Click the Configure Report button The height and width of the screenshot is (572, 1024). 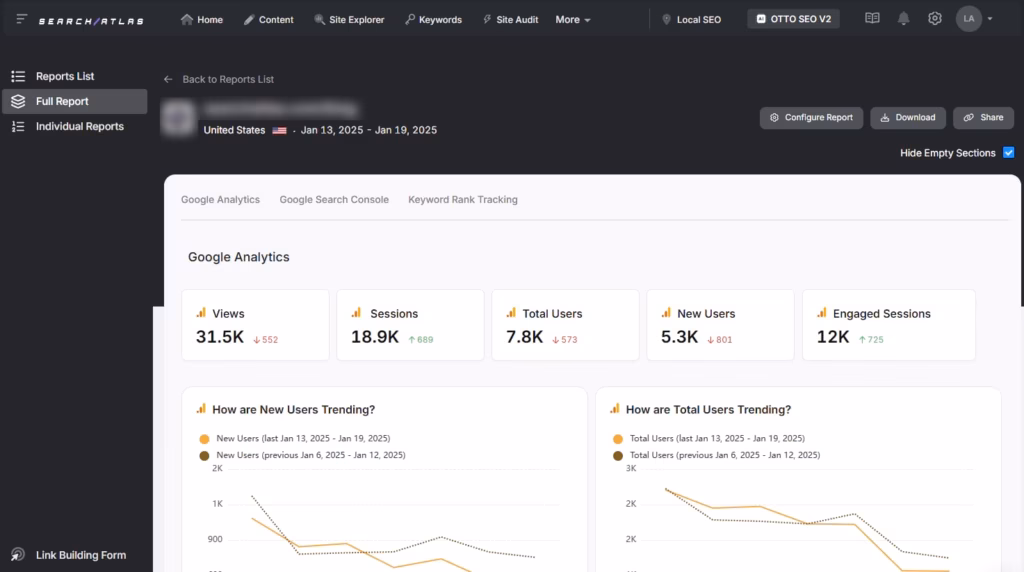811,118
